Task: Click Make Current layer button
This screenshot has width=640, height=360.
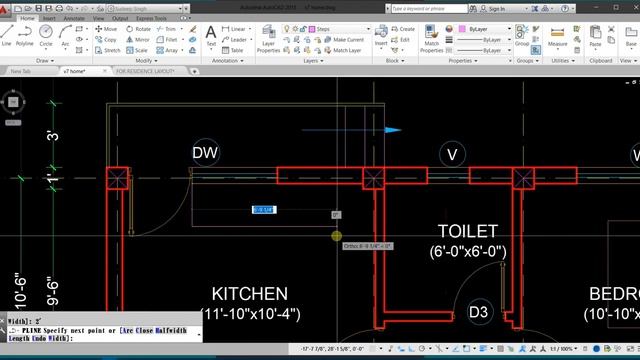Action: [344, 40]
